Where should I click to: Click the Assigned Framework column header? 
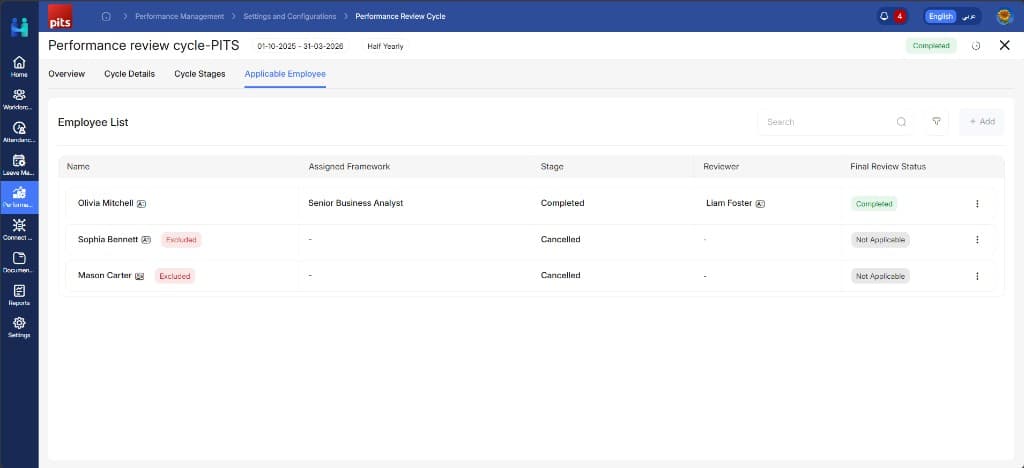tap(349, 166)
